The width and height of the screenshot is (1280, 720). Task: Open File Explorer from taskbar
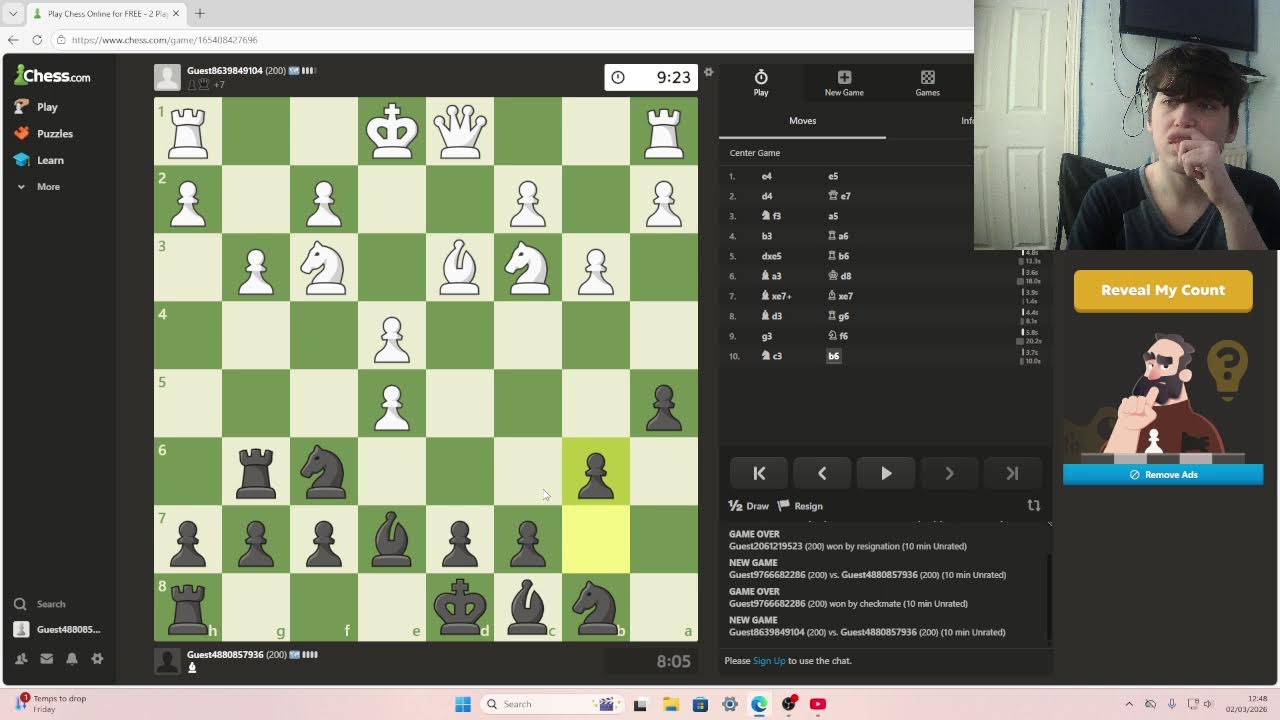click(670, 704)
